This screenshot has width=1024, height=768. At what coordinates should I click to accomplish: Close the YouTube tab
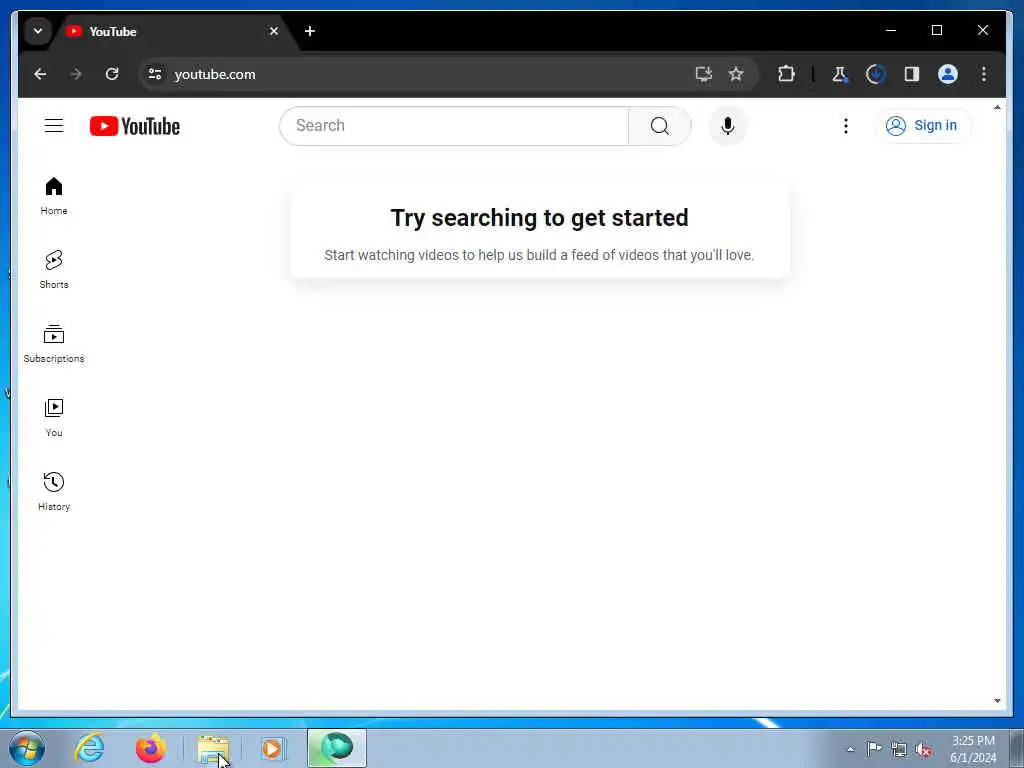274,31
